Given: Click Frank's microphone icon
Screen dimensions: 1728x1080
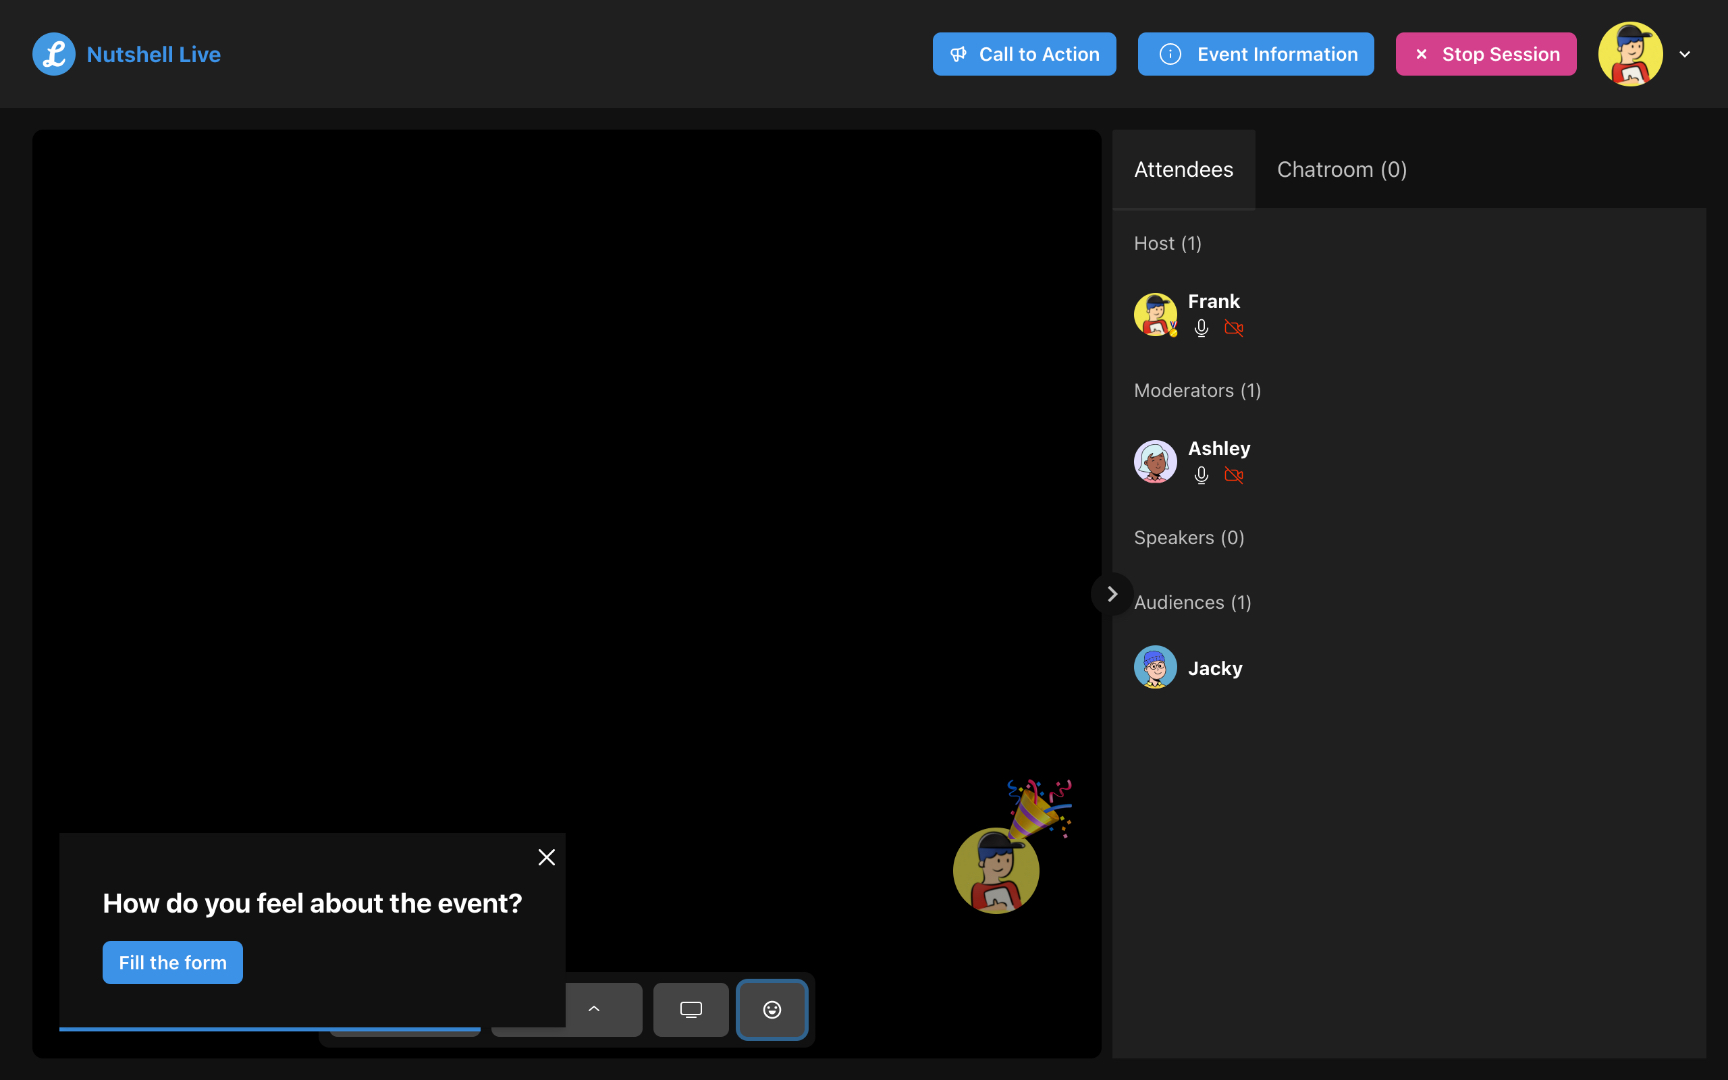Looking at the screenshot, I should pyautogui.click(x=1200, y=327).
